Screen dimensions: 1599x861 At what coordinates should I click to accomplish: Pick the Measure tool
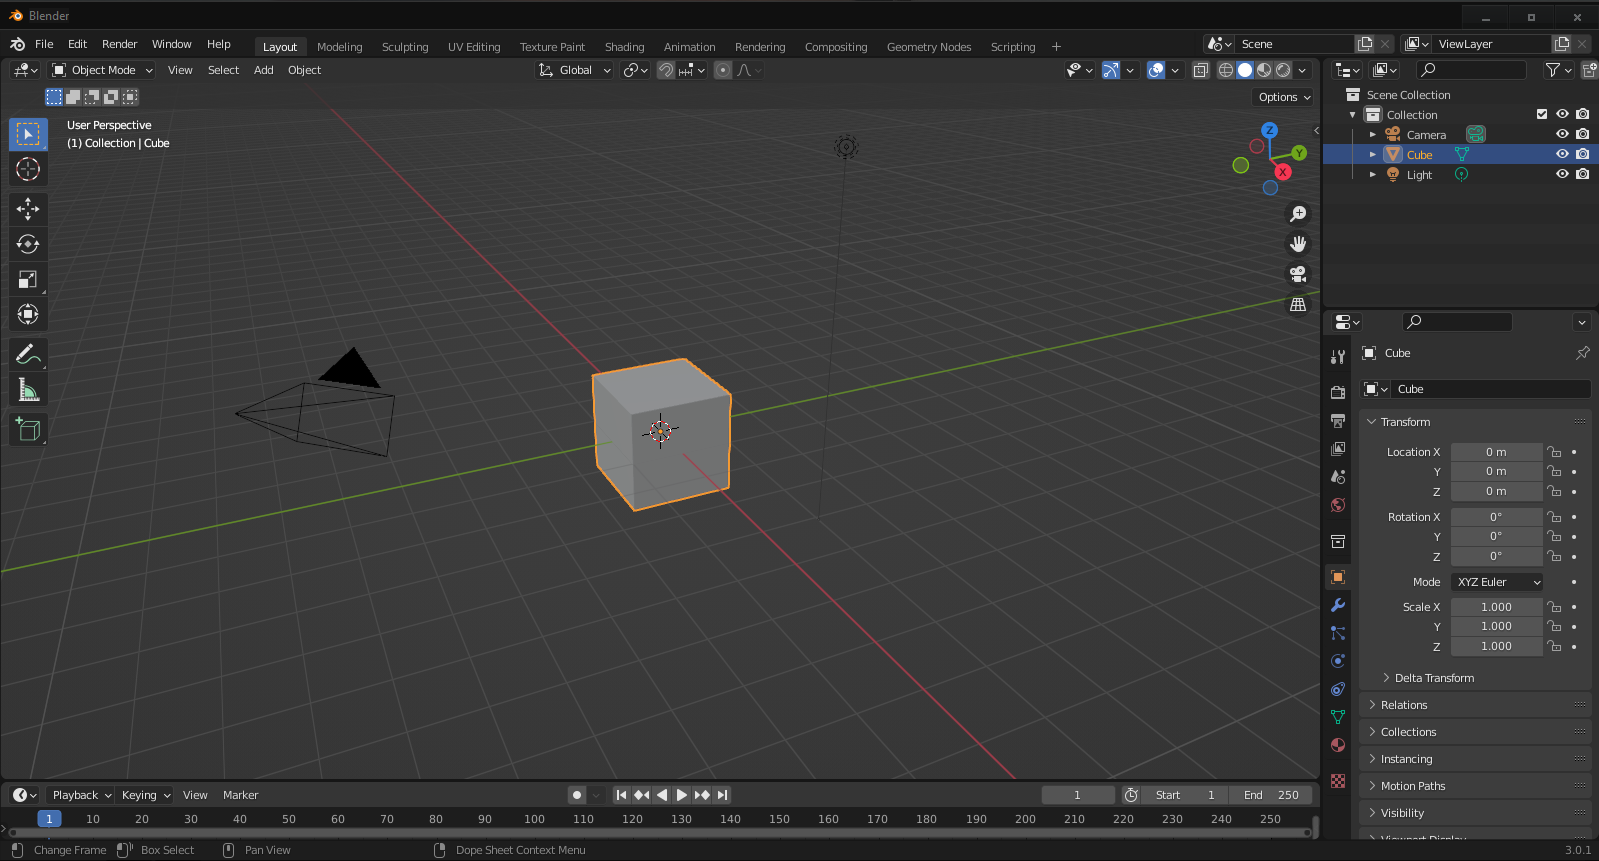[x=28, y=390]
